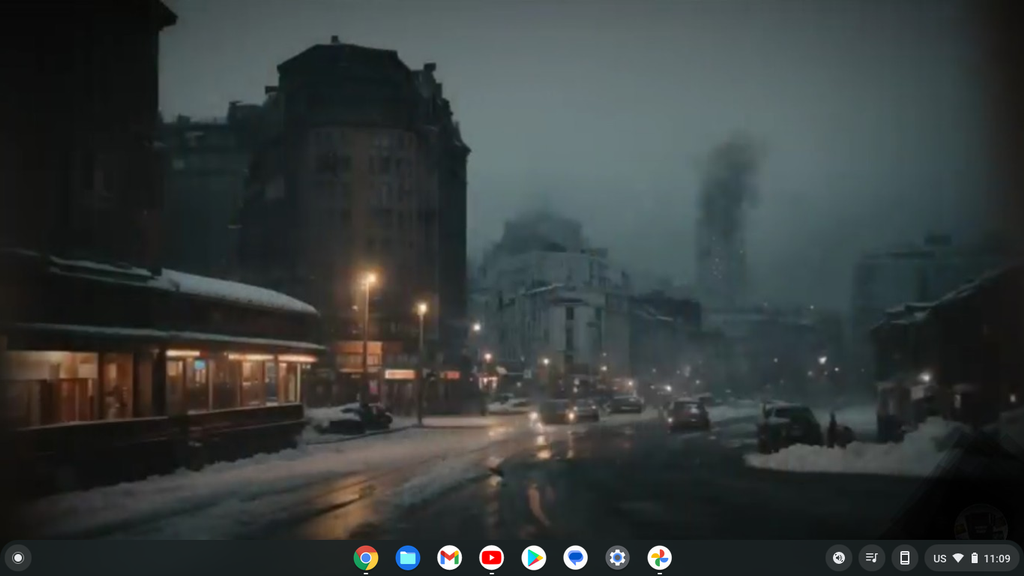The width and height of the screenshot is (1024, 576).
Task: Open the Files app
Action: click(x=408, y=558)
